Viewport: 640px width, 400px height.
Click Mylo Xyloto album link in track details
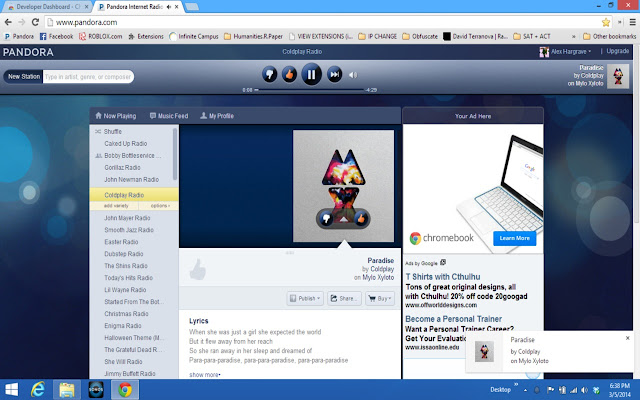(378, 278)
